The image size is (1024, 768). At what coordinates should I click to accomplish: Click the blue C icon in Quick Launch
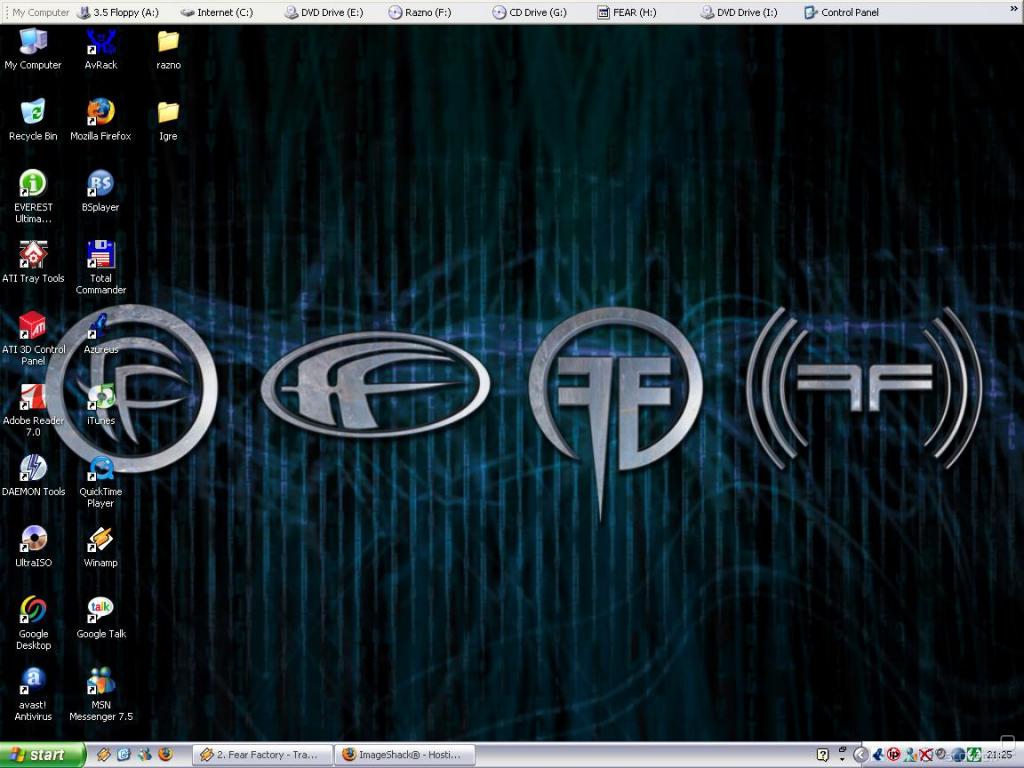[x=123, y=755]
